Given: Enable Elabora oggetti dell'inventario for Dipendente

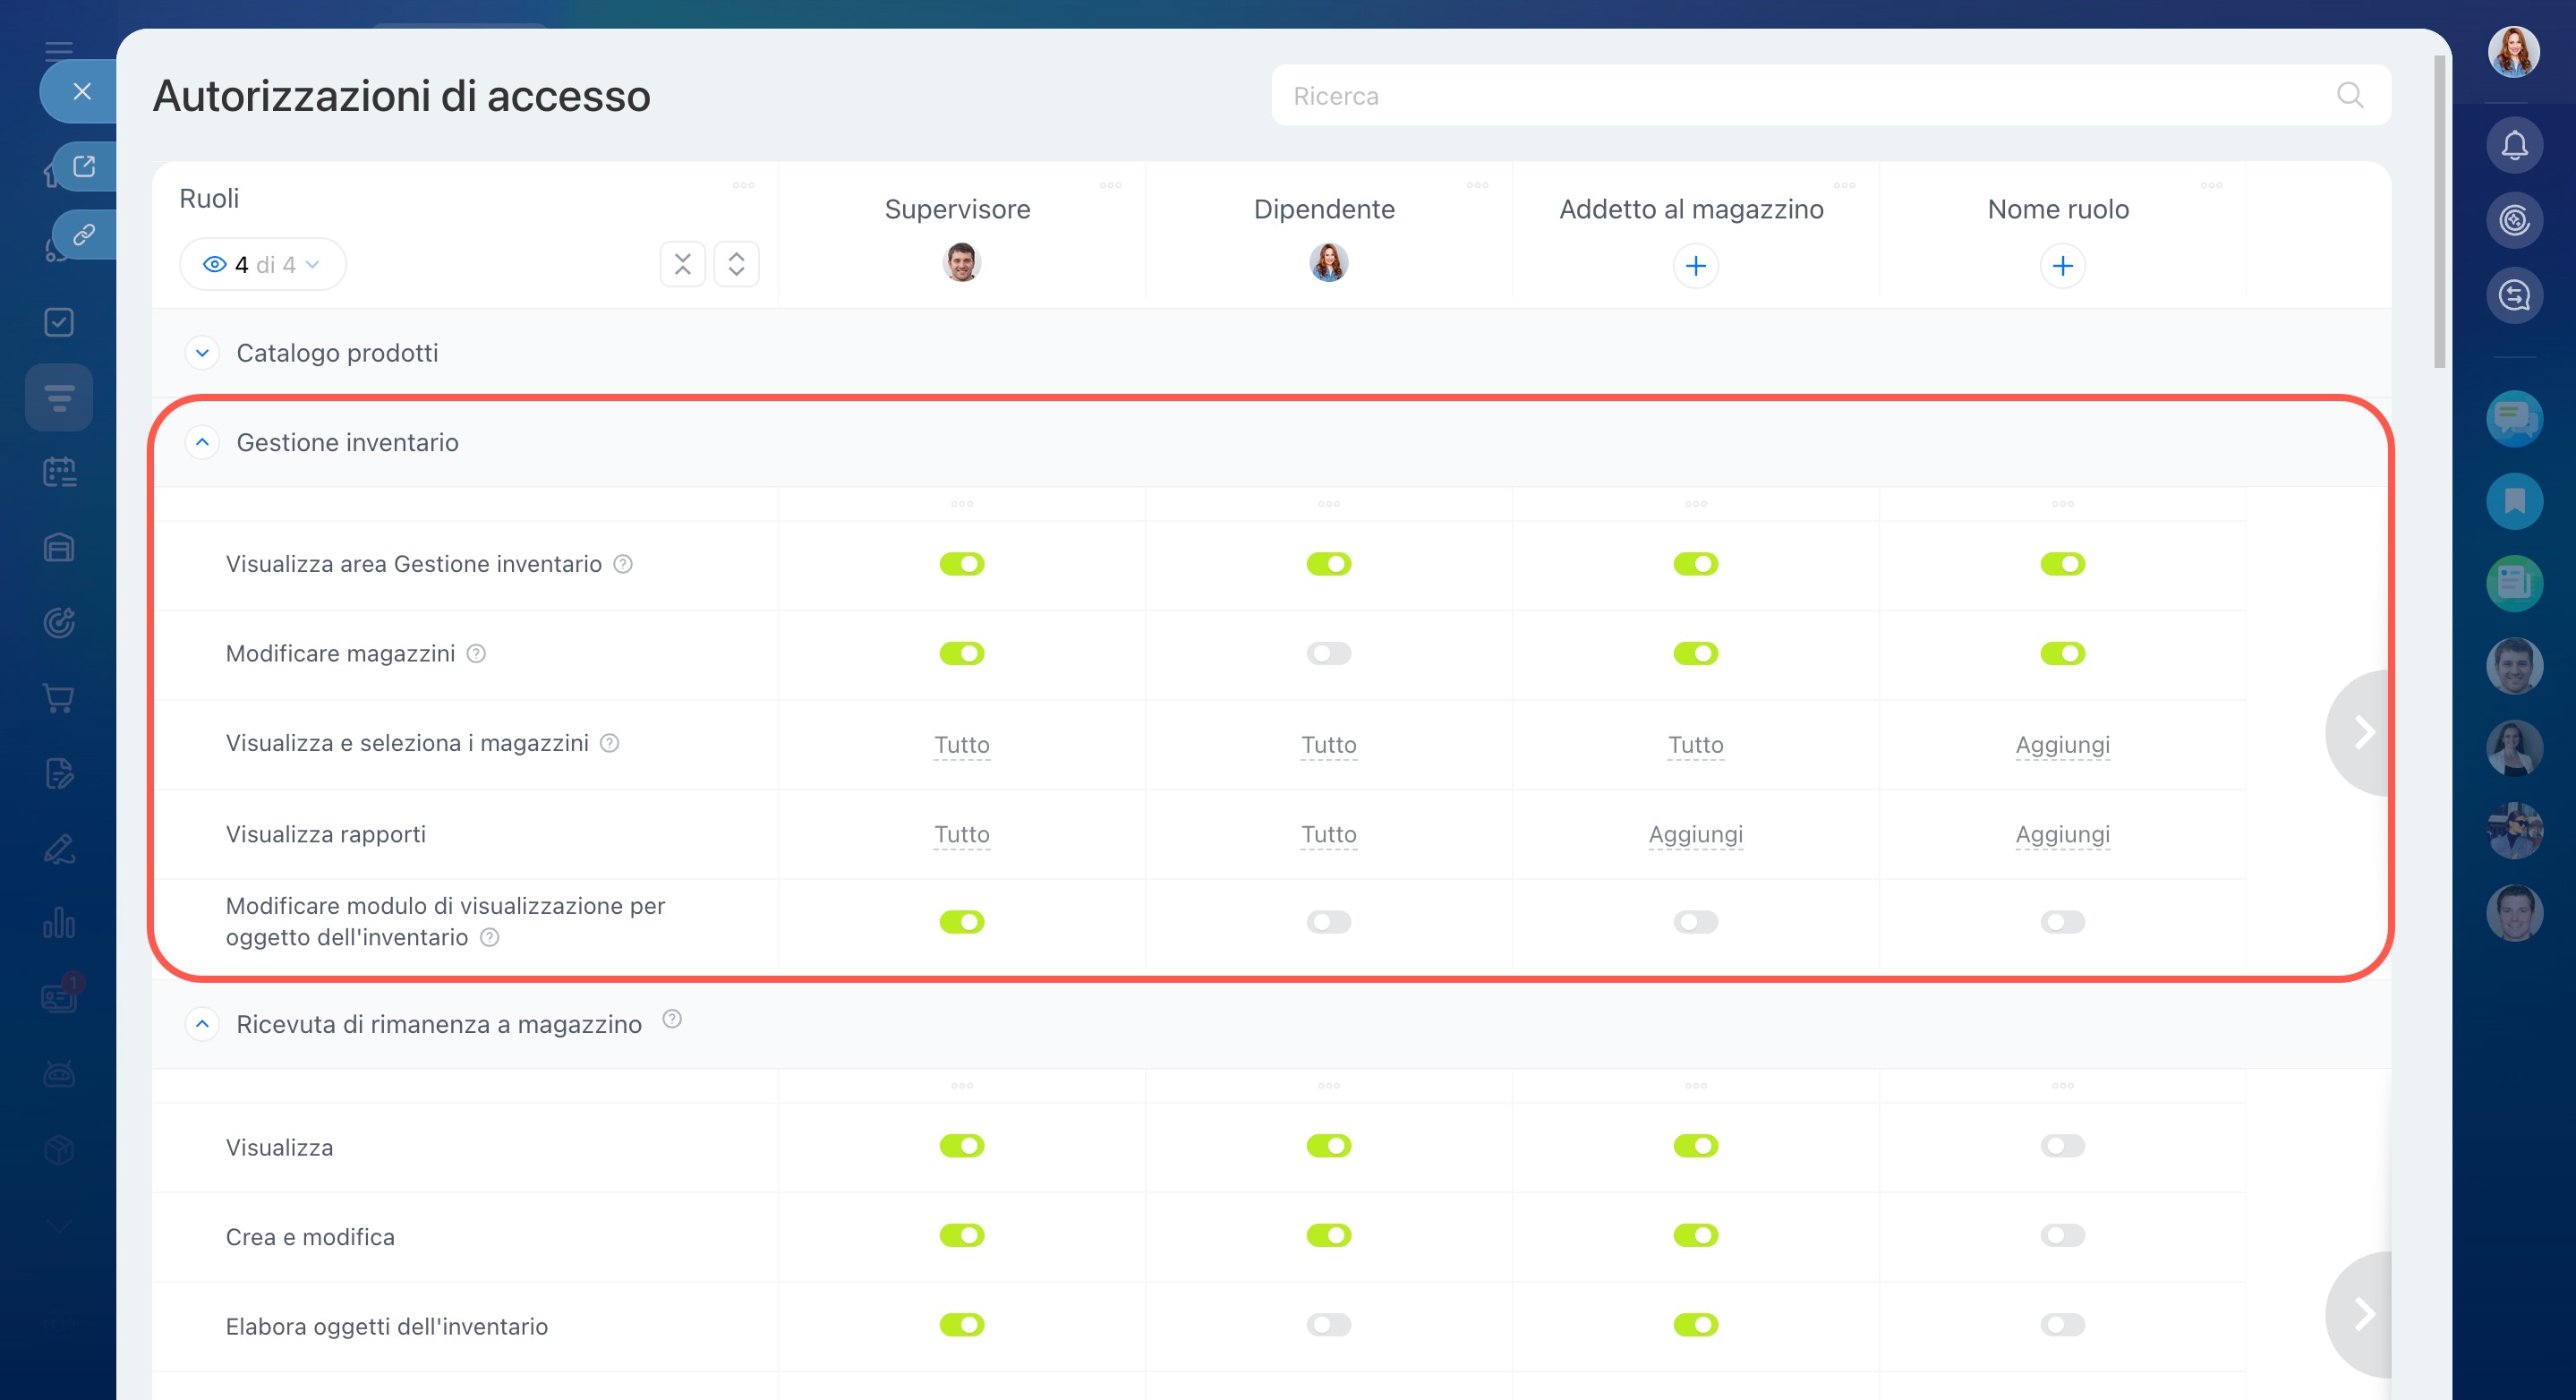Looking at the screenshot, I should (1328, 1325).
